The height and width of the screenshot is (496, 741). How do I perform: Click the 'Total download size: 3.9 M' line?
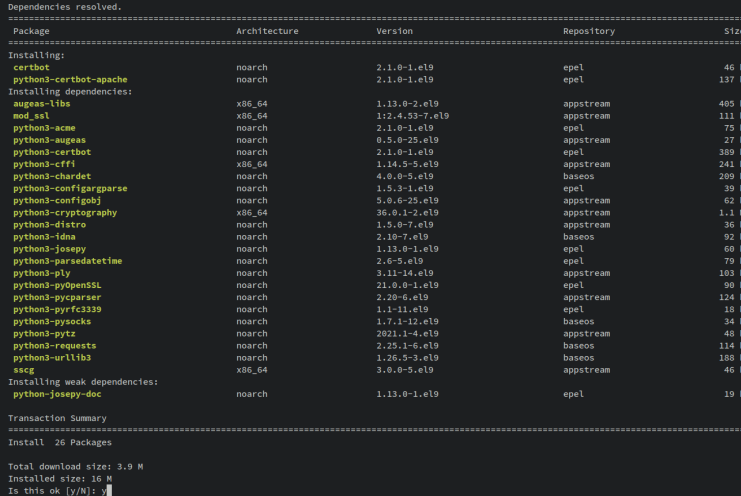[75, 466]
